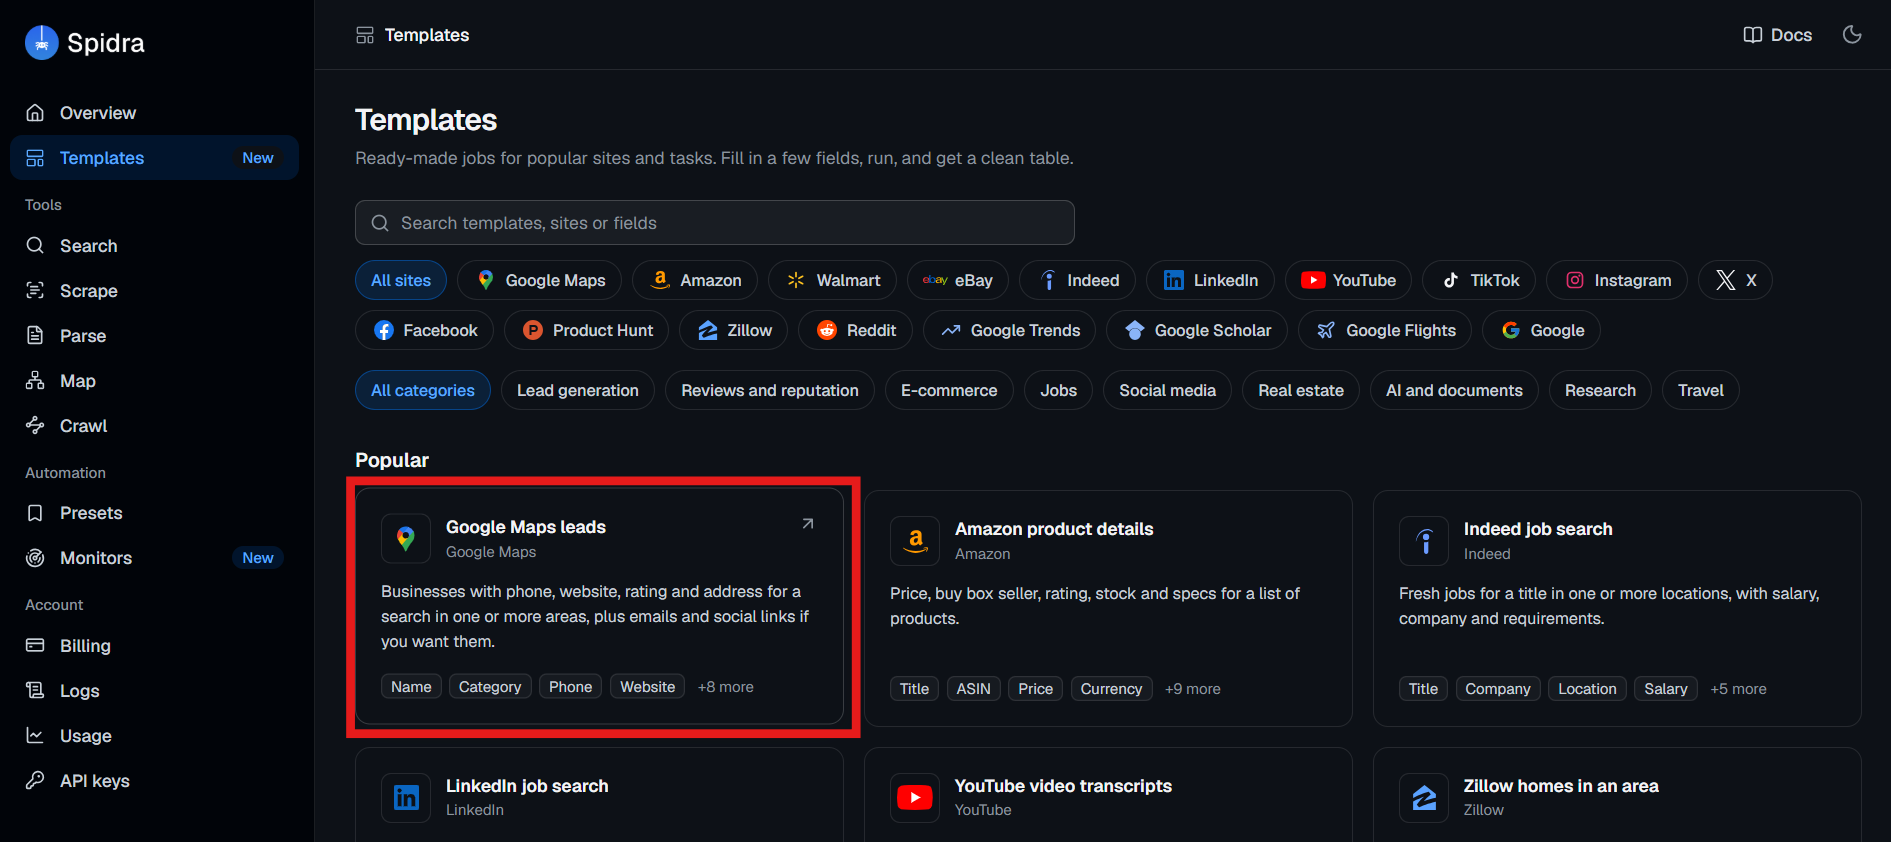Toggle dark mode with the moon icon
The image size is (1891, 842).
point(1852,35)
